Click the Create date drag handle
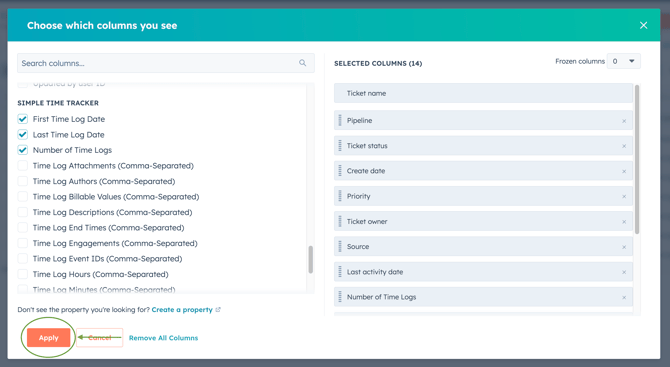The width and height of the screenshot is (670, 367). pos(340,171)
